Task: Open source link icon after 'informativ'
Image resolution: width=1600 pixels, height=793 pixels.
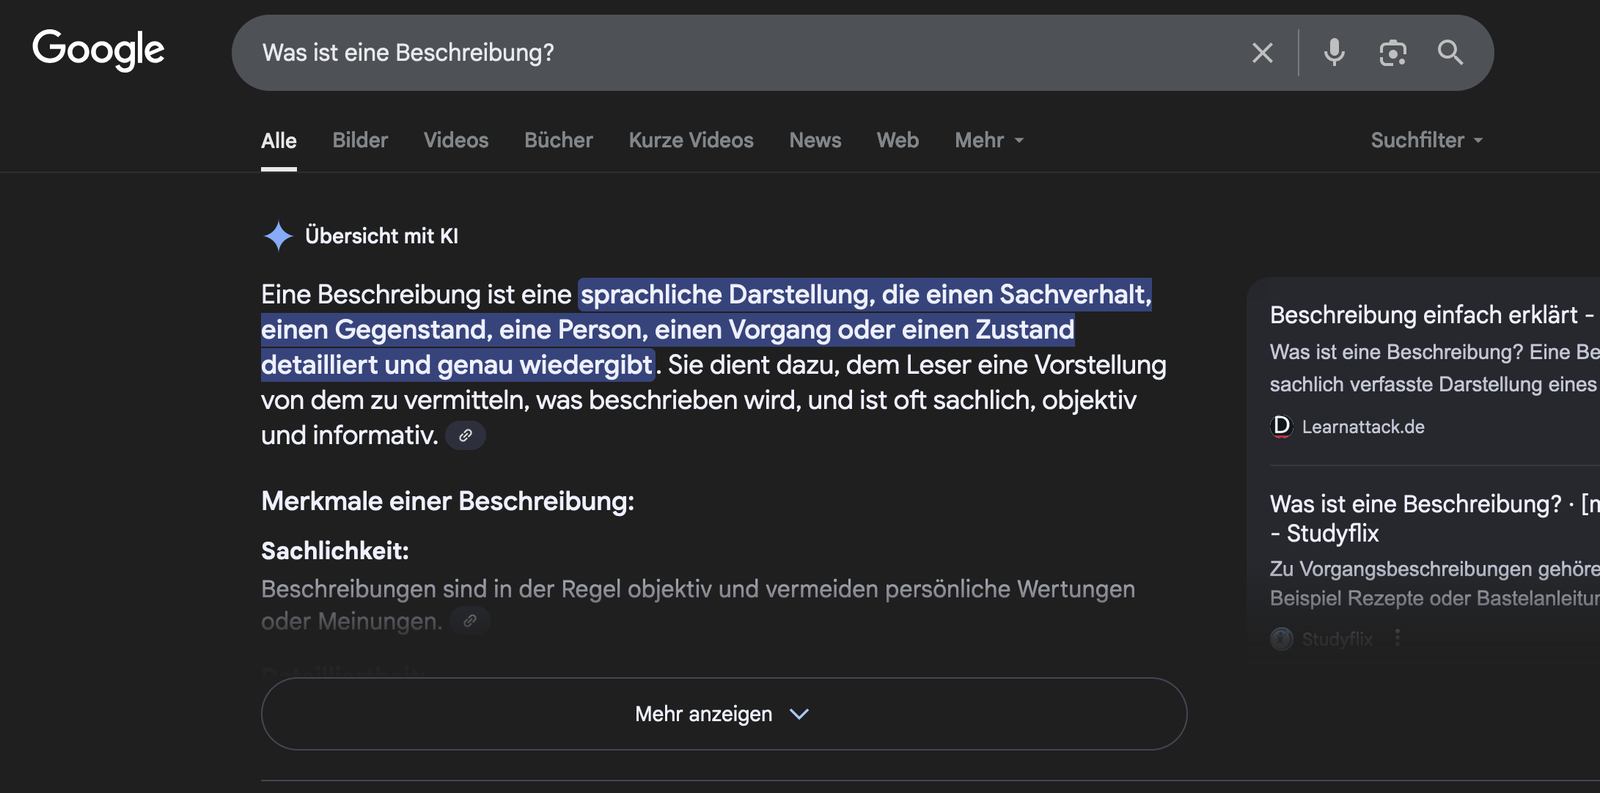Action: point(465,436)
